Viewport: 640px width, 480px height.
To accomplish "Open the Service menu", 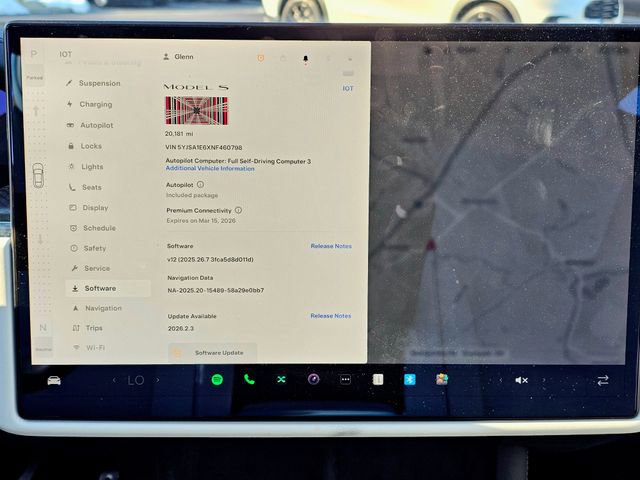I will (x=90, y=268).
